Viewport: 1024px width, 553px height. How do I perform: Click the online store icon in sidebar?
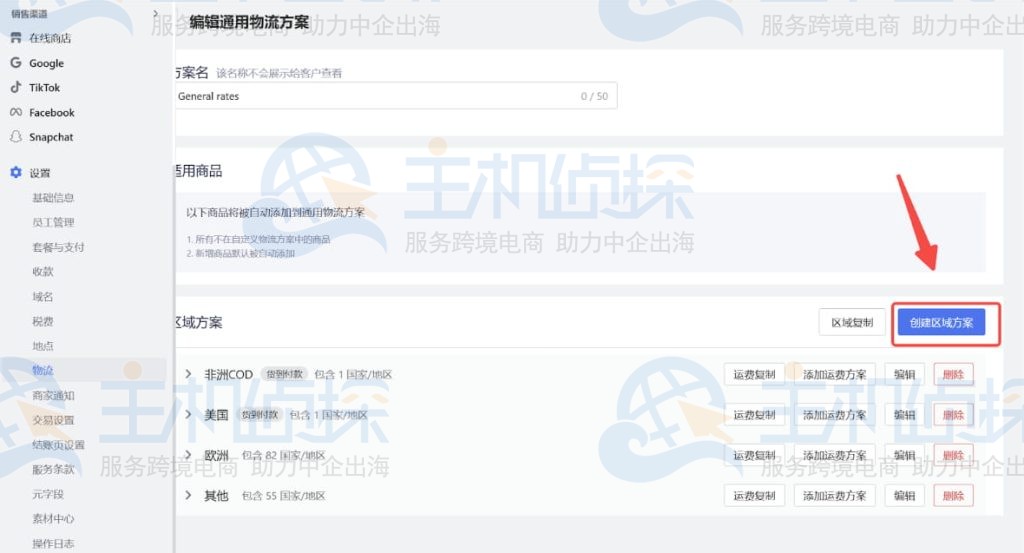point(16,38)
